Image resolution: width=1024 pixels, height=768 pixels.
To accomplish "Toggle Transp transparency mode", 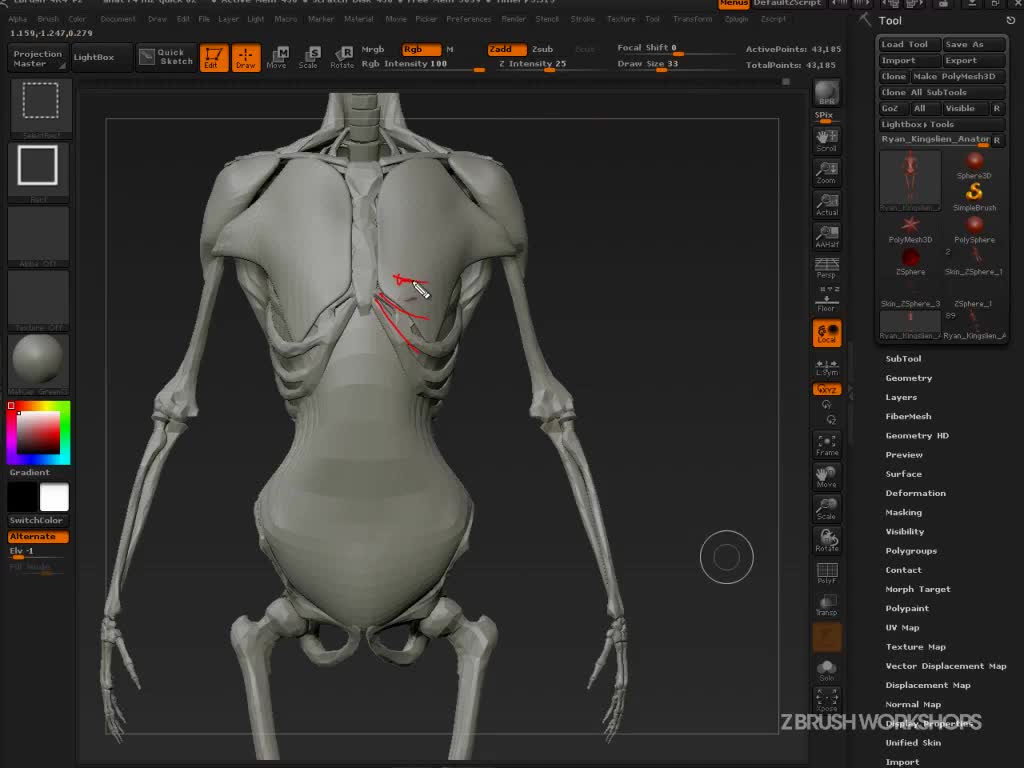I will 826,605.
